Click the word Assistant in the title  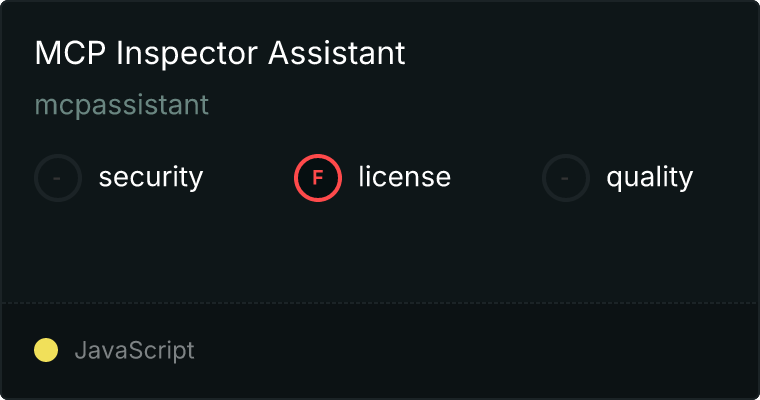tap(337, 52)
